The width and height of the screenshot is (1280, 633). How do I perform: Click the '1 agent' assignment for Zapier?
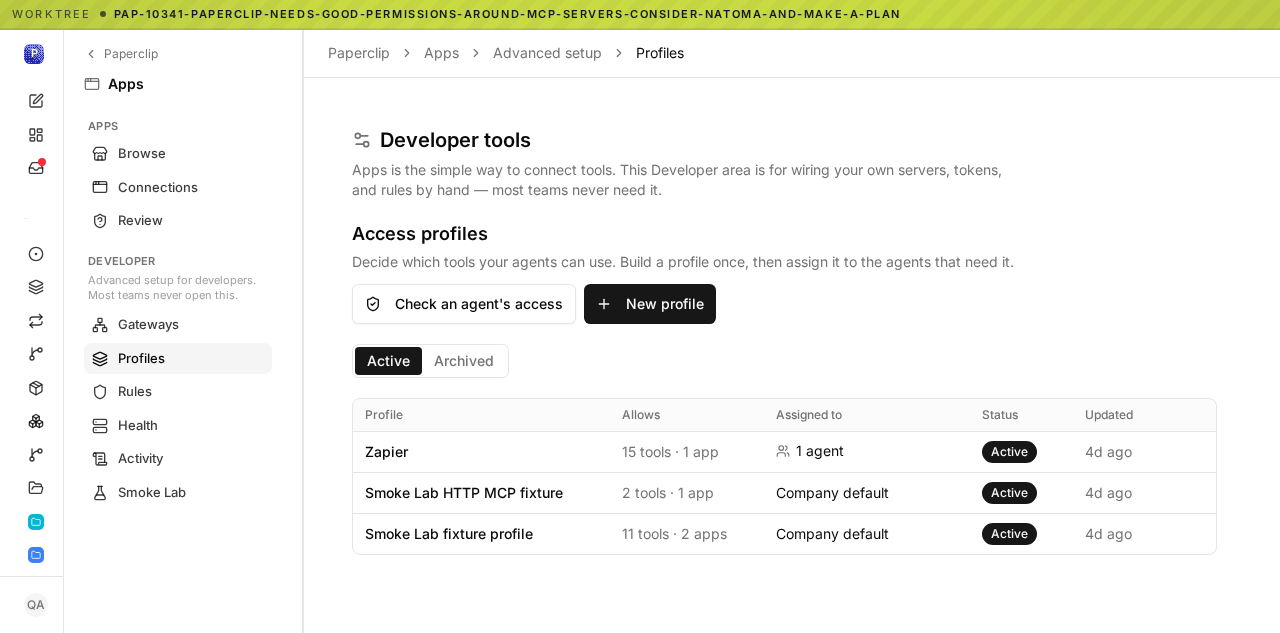point(810,451)
